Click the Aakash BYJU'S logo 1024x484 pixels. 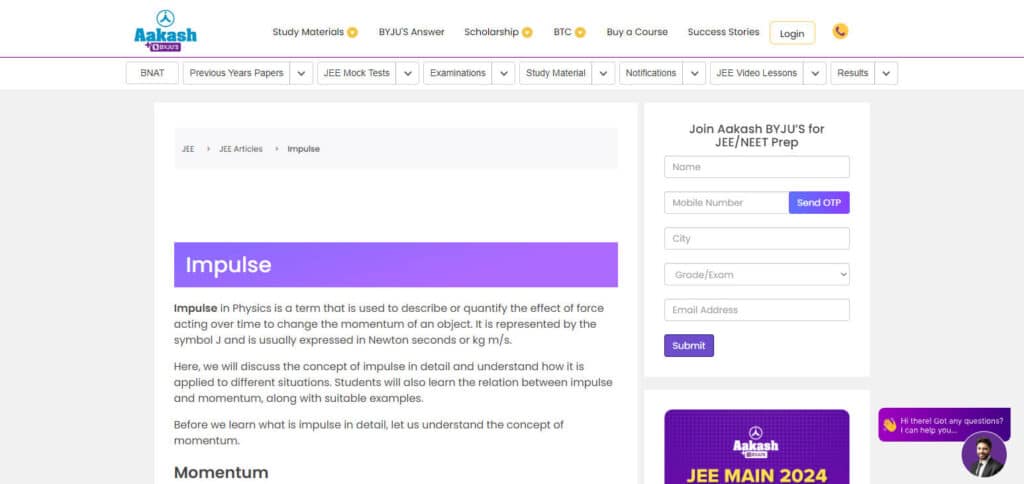pyautogui.click(x=165, y=31)
